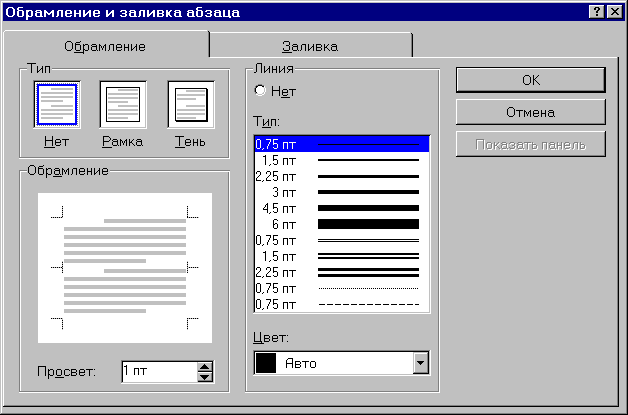Select the 0,75 пт dashed line style
Screen dimensions: 628x415
coord(342,304)
